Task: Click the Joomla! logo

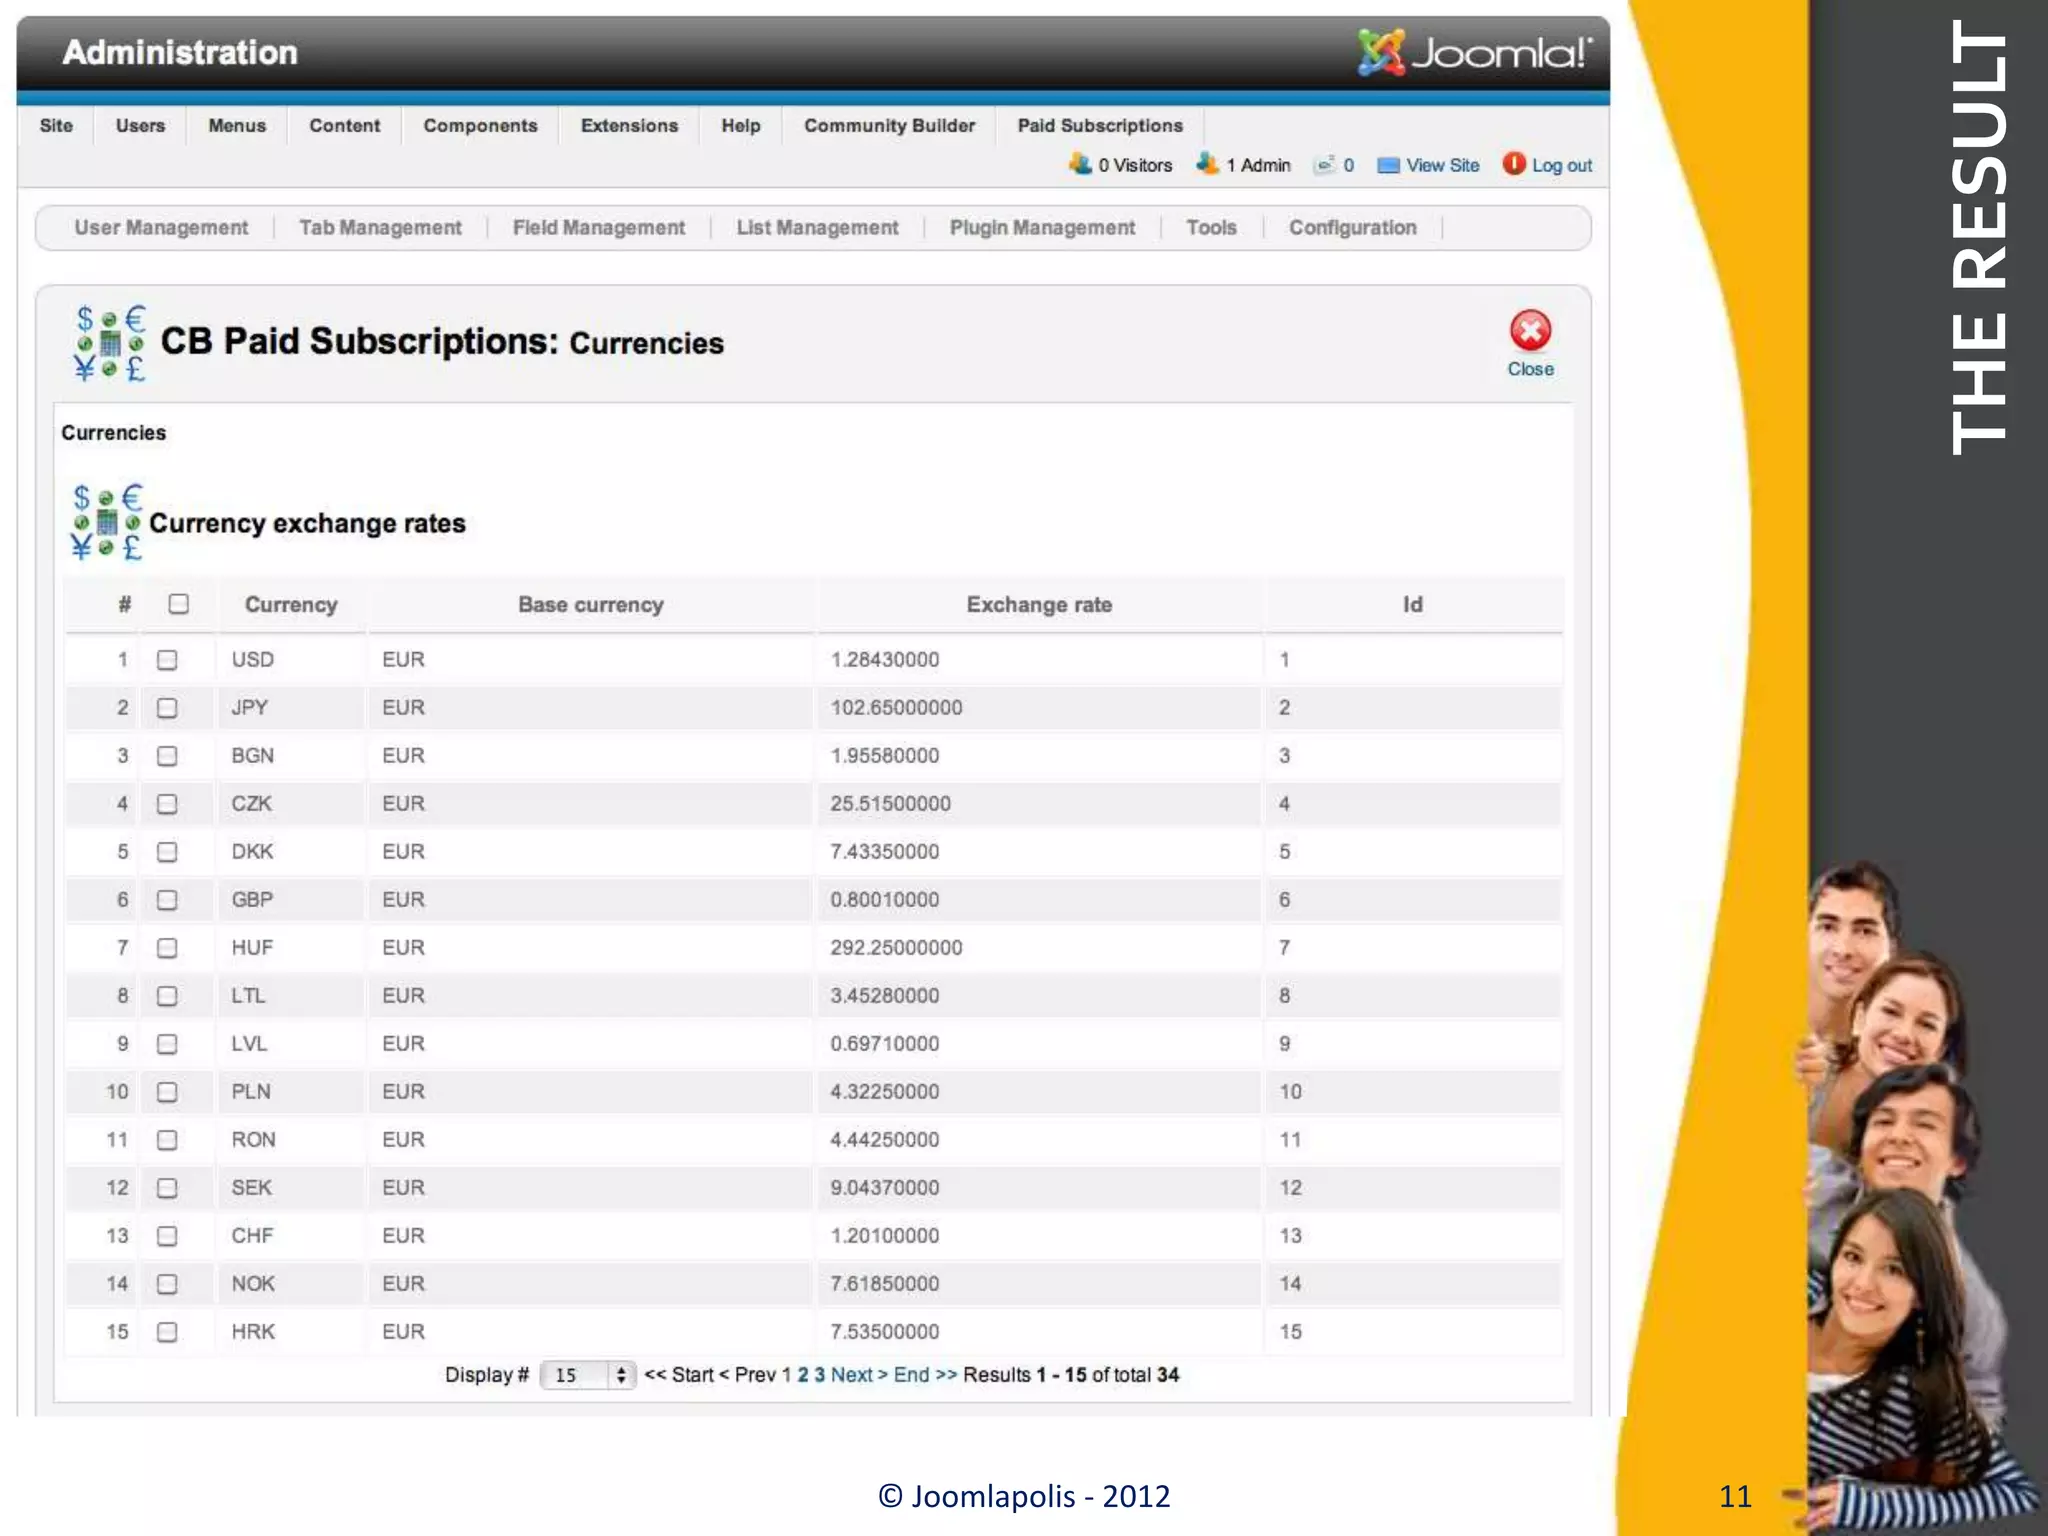Action: (x=1474, y=52)
